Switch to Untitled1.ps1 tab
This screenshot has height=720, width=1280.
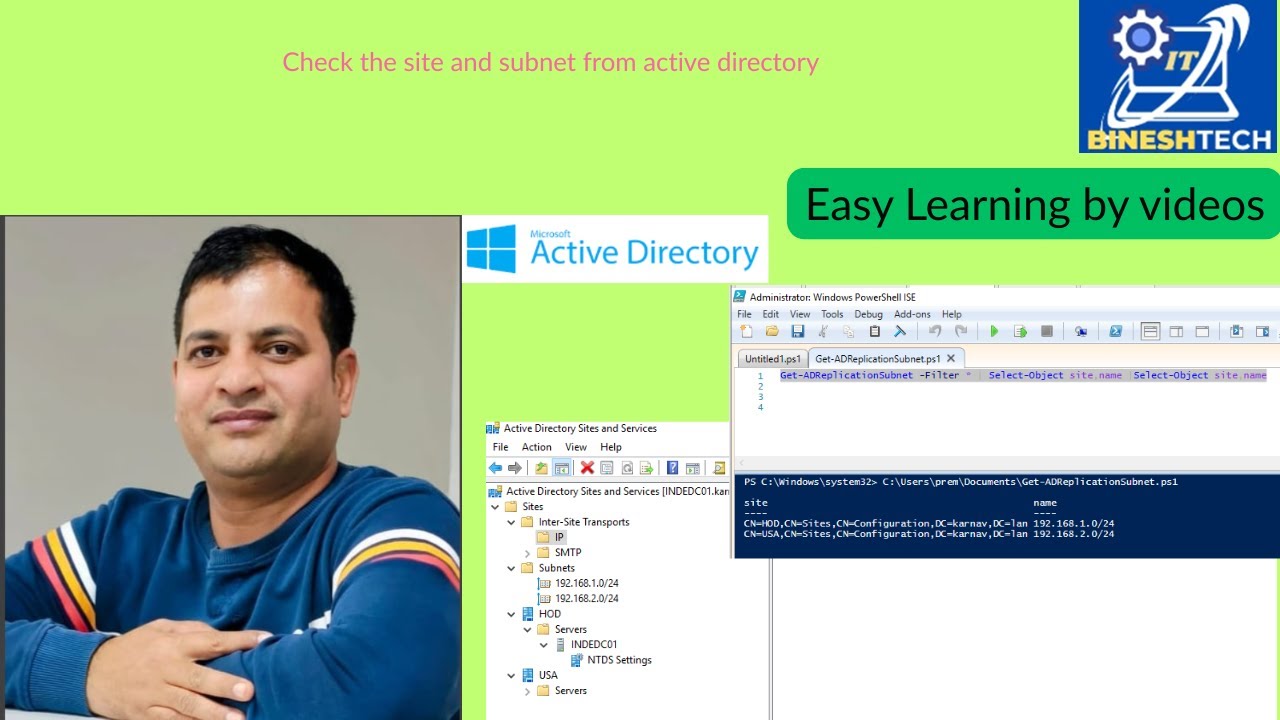coord(773,358)
